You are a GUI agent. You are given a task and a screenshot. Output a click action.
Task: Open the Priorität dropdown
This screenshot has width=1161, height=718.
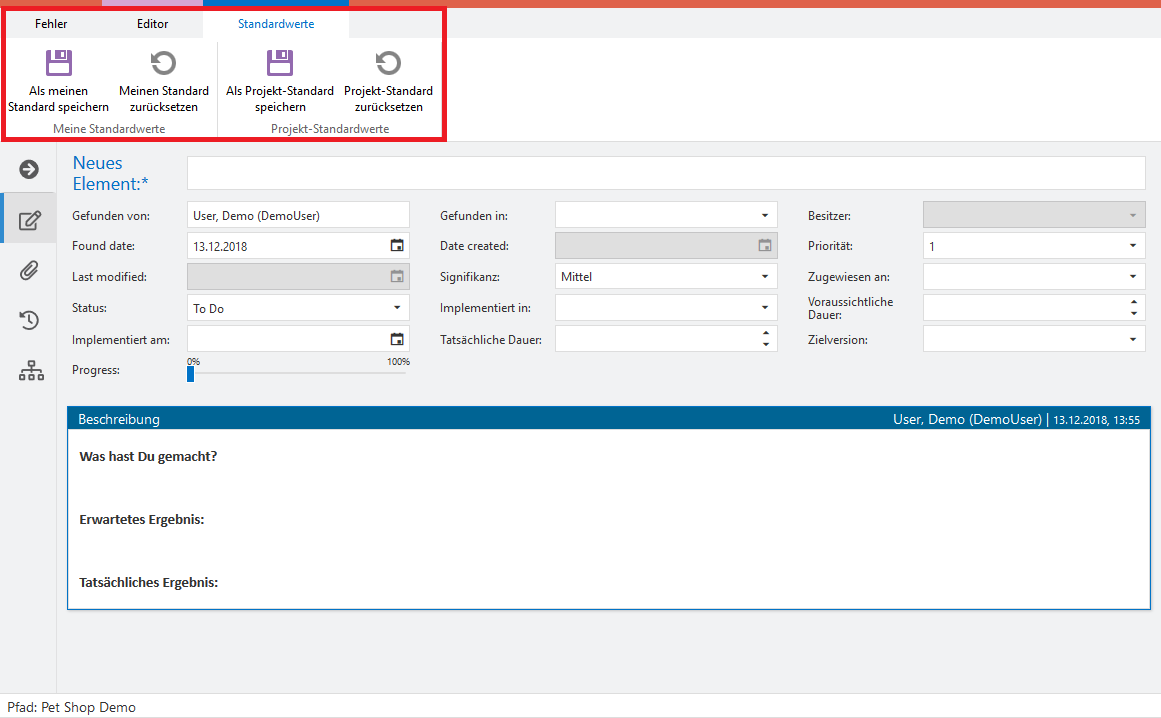pos(1133,246)
